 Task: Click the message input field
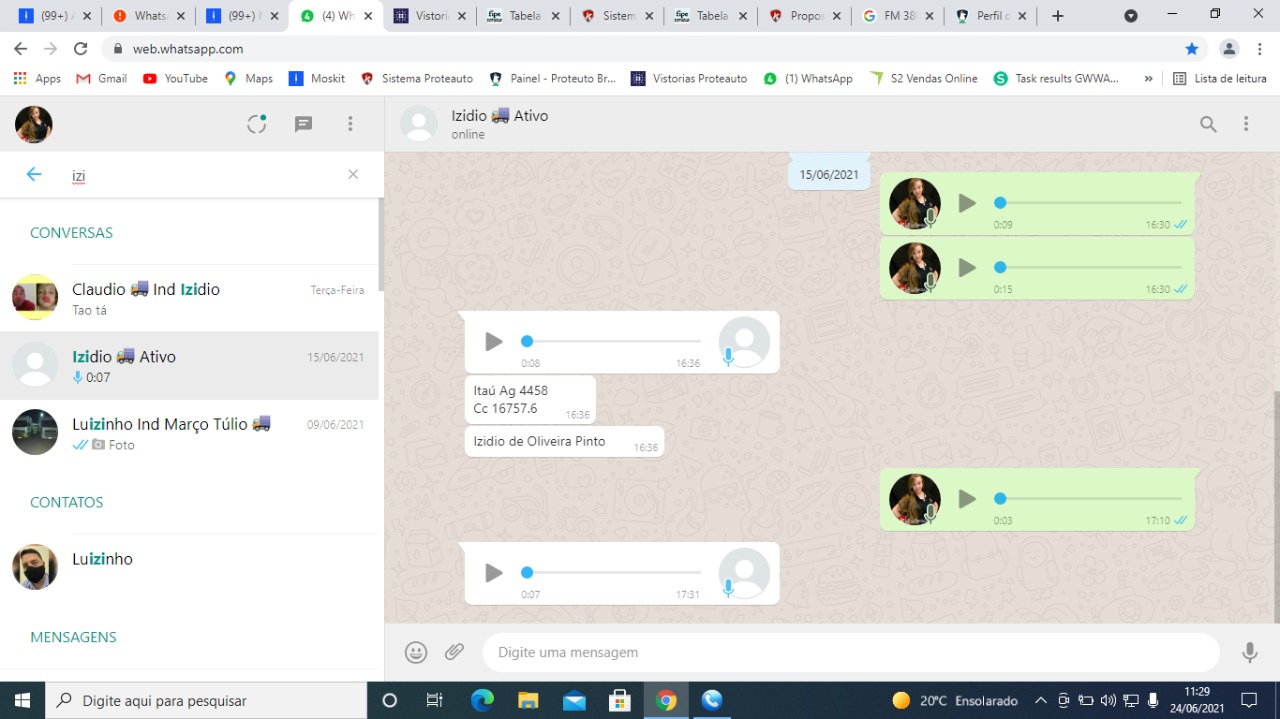click(850, 652)
